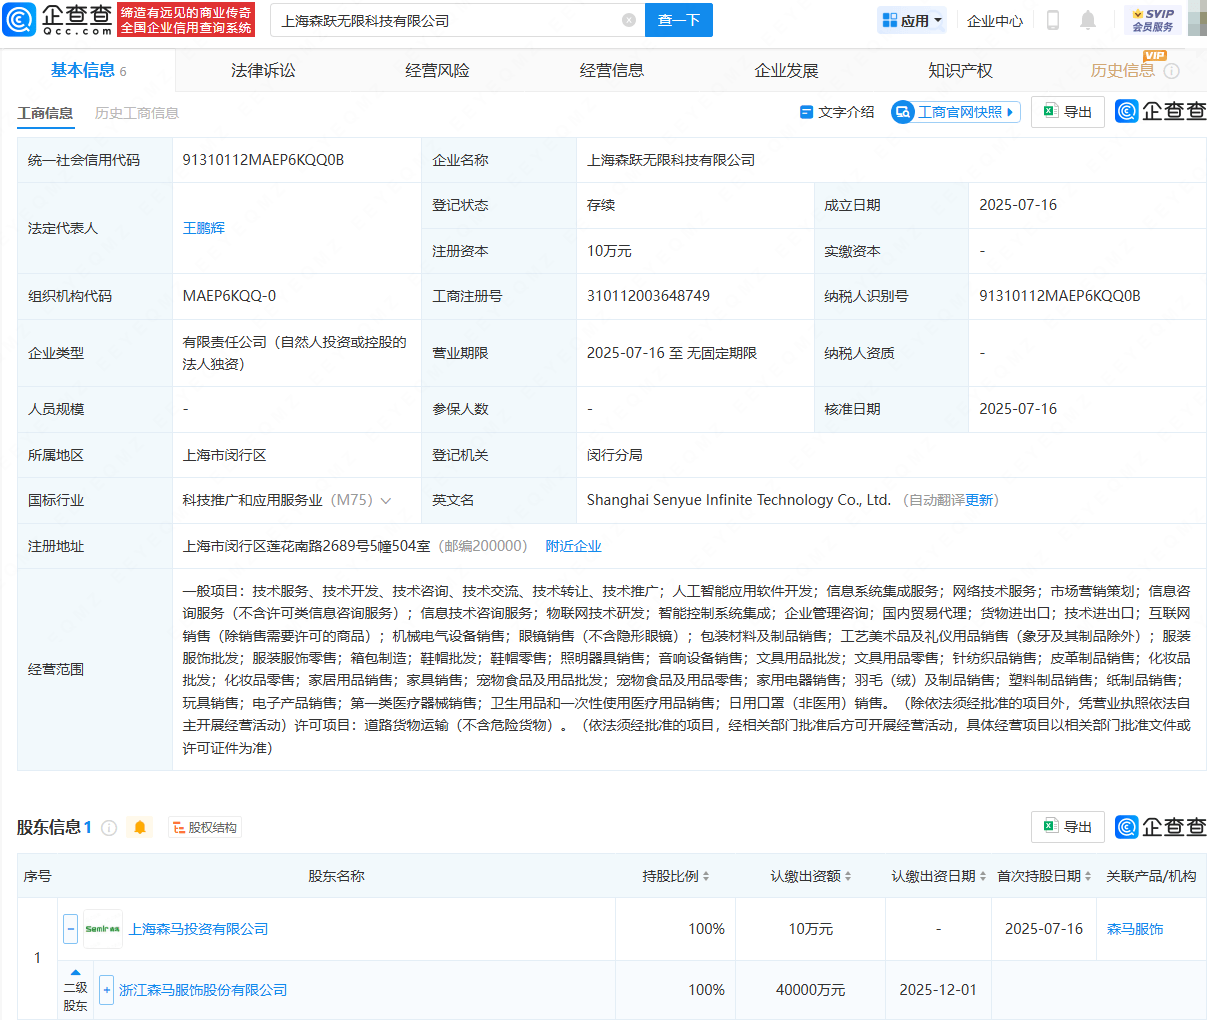Expand 浙江森马服饰股份有限公司 shareholder row
This screenshot has height=1020, width=1207.
click(x=106, y=990)
